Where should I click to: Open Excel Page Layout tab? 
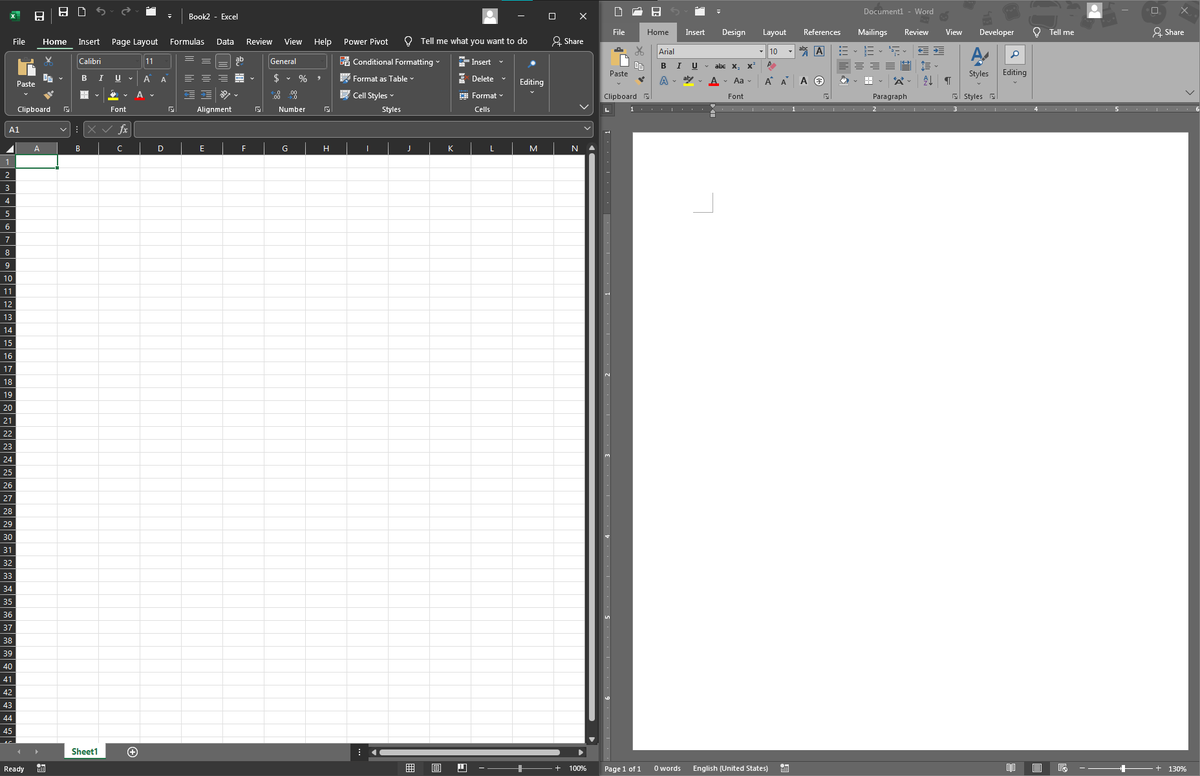click(134, 41)
